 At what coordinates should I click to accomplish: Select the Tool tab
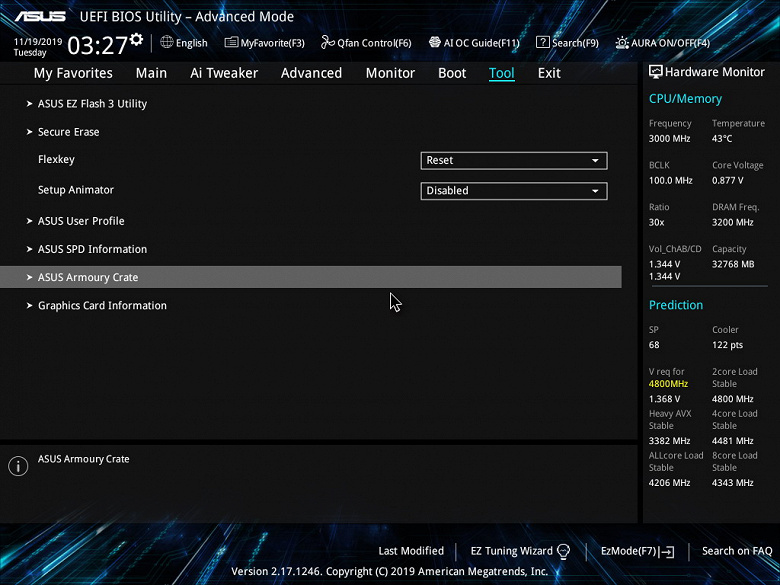501,73
